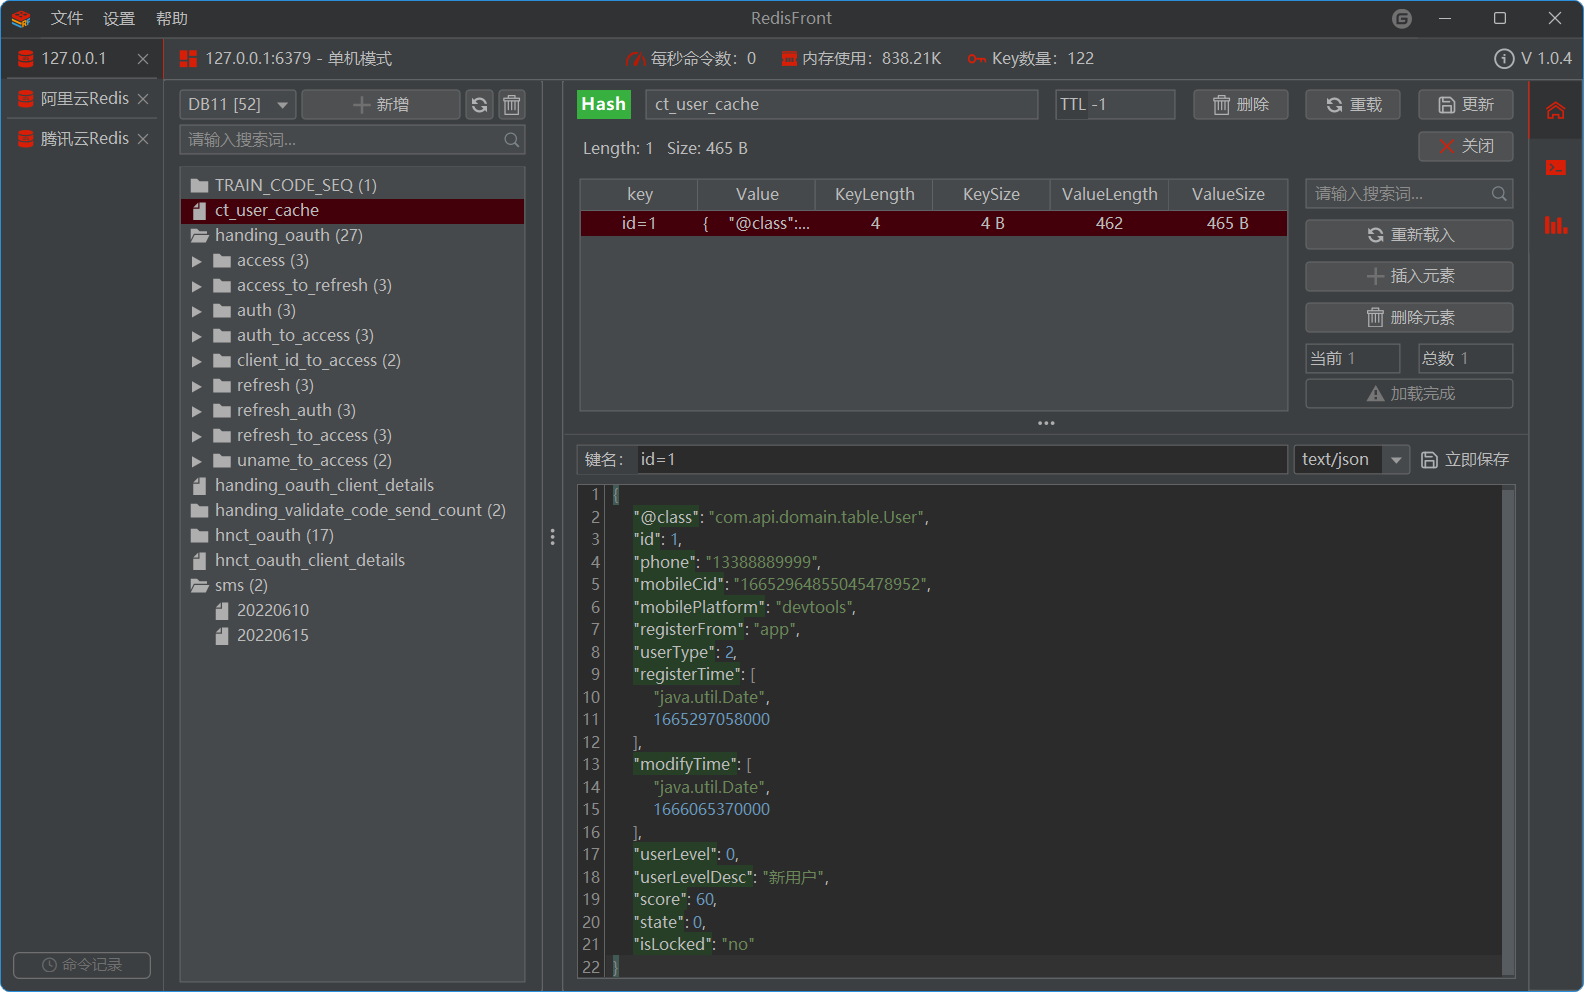The image size is (1584, 992).
Task: Click the 关闭 close button
Action: [x=1465, y=147]
